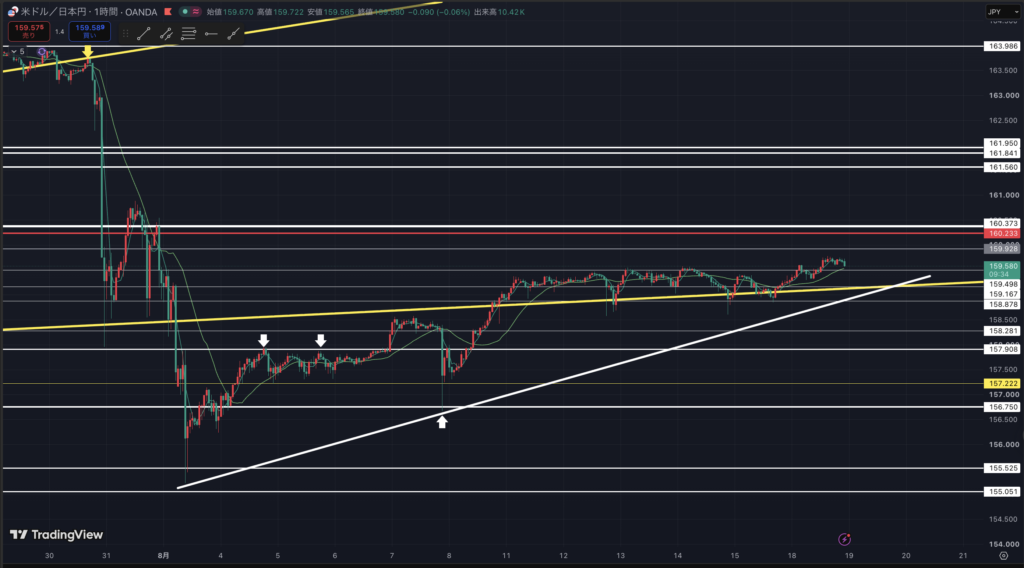Select the yellow 157.222 price label

coord(1002,383)
